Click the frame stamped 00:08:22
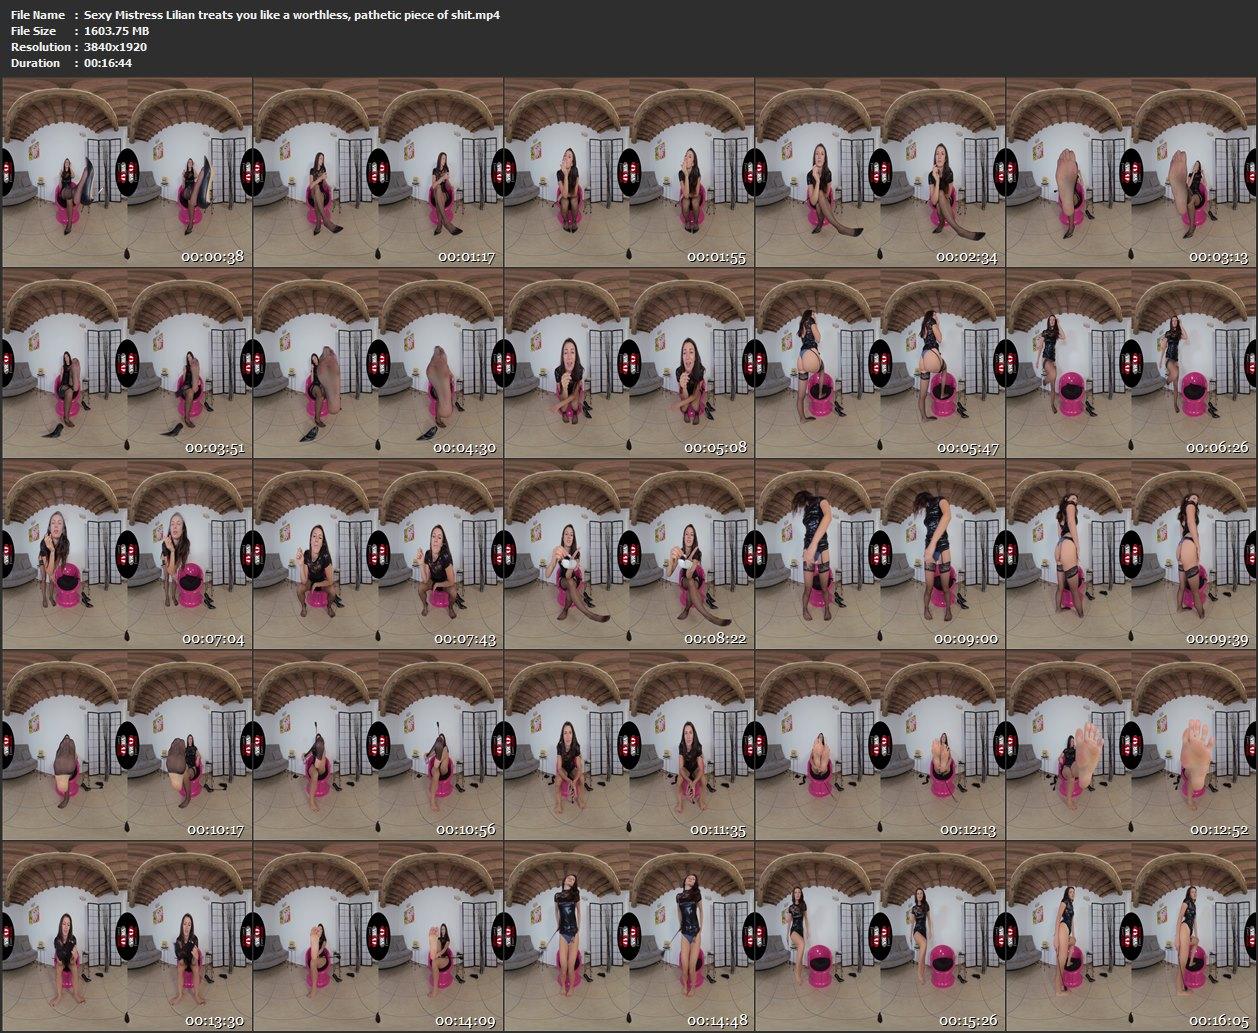 pos(628,556)
